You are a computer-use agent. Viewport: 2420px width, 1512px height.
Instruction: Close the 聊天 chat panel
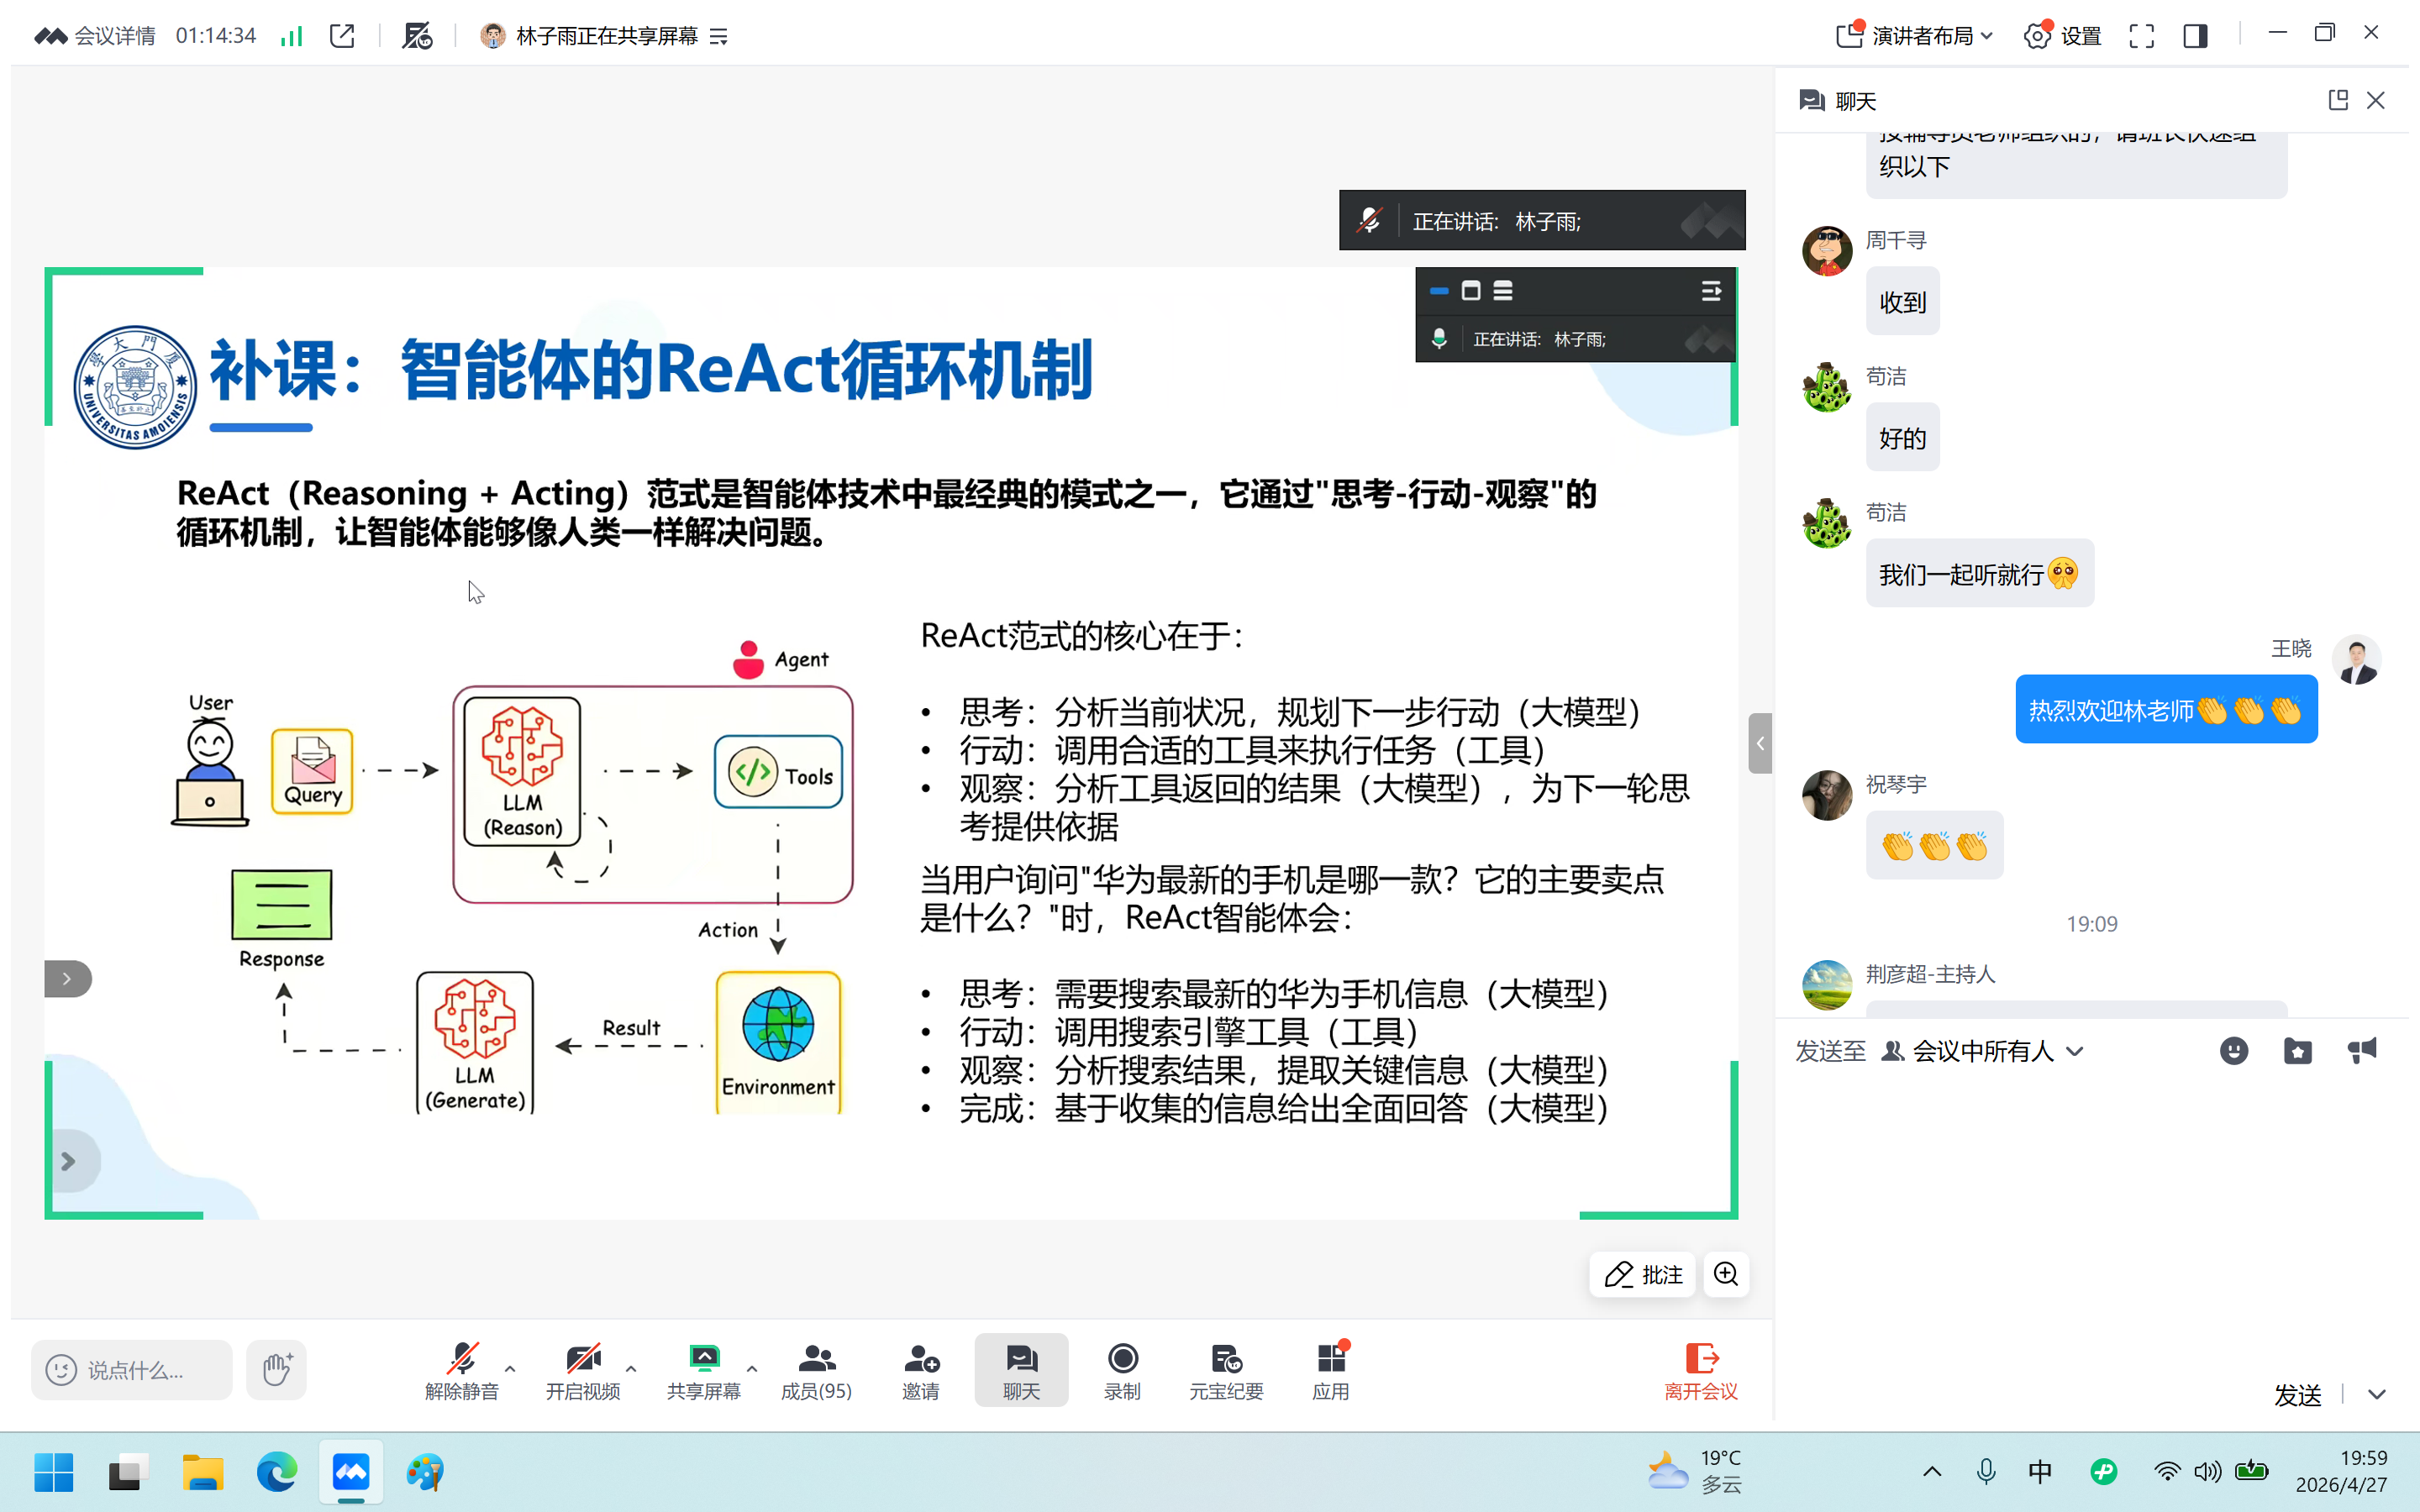2376,100
